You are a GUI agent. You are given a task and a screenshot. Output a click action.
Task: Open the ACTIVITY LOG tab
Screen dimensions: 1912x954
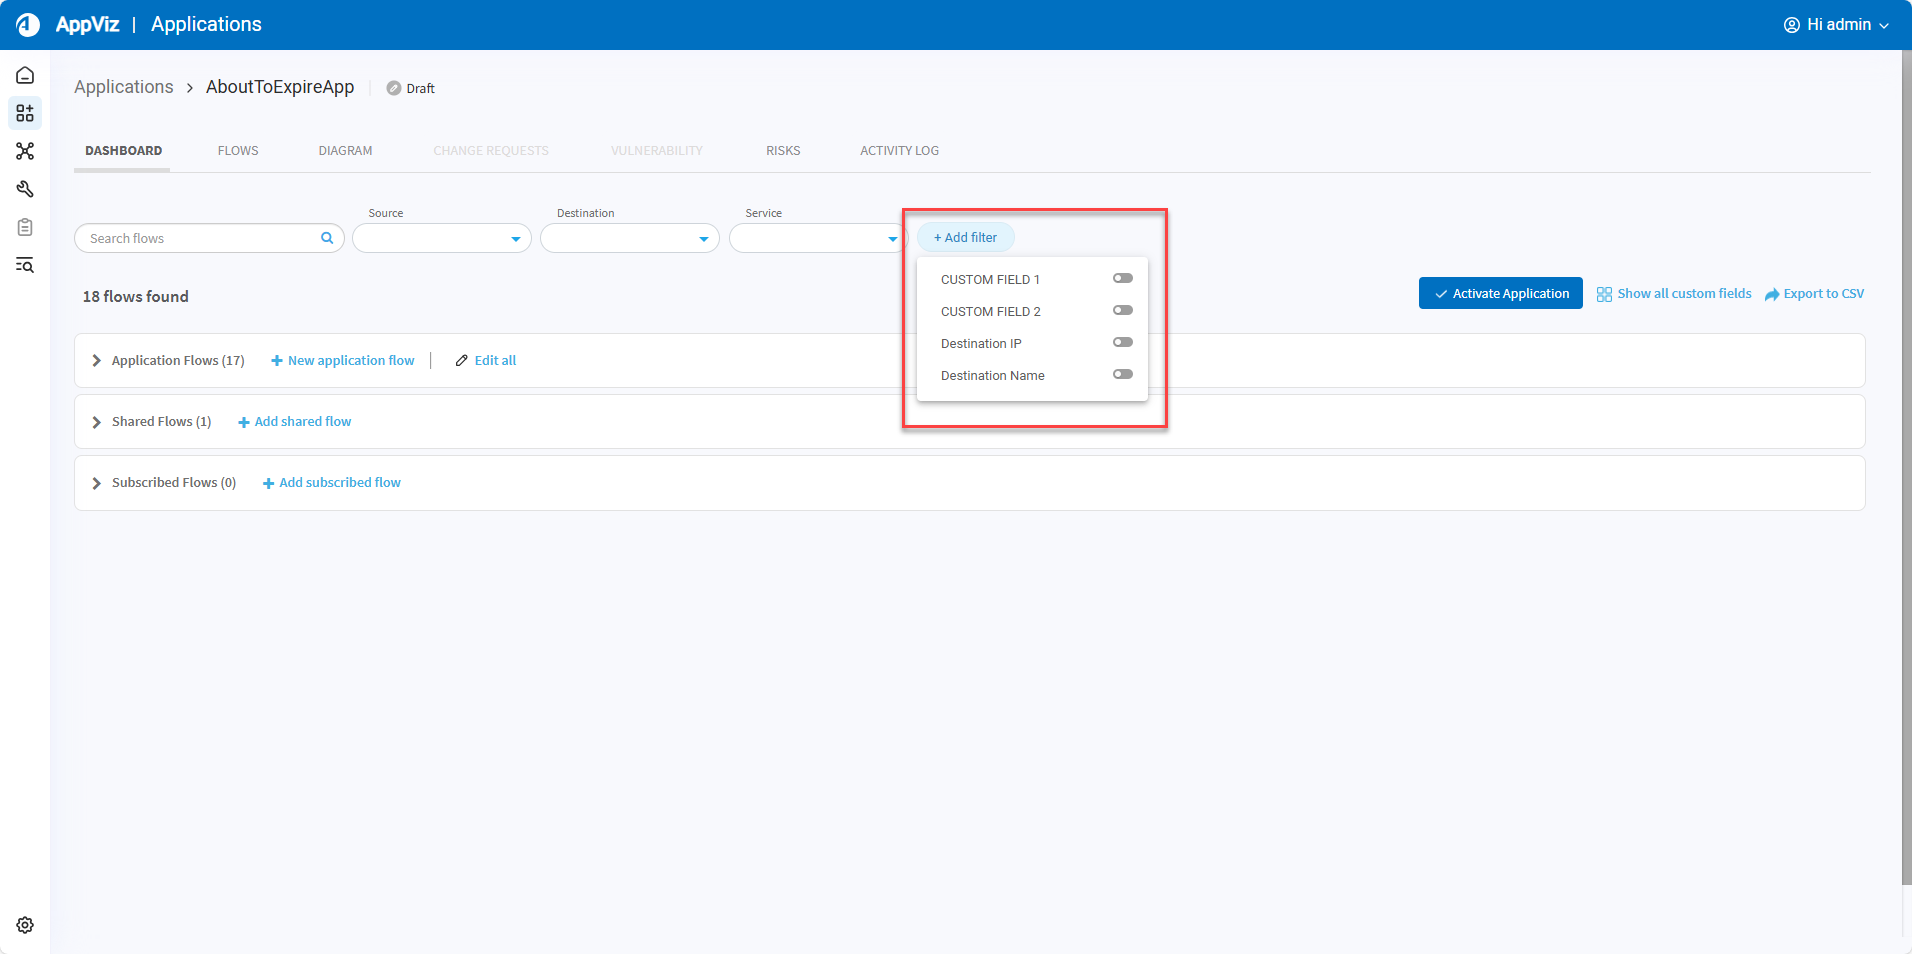click(x=899, y=151)
